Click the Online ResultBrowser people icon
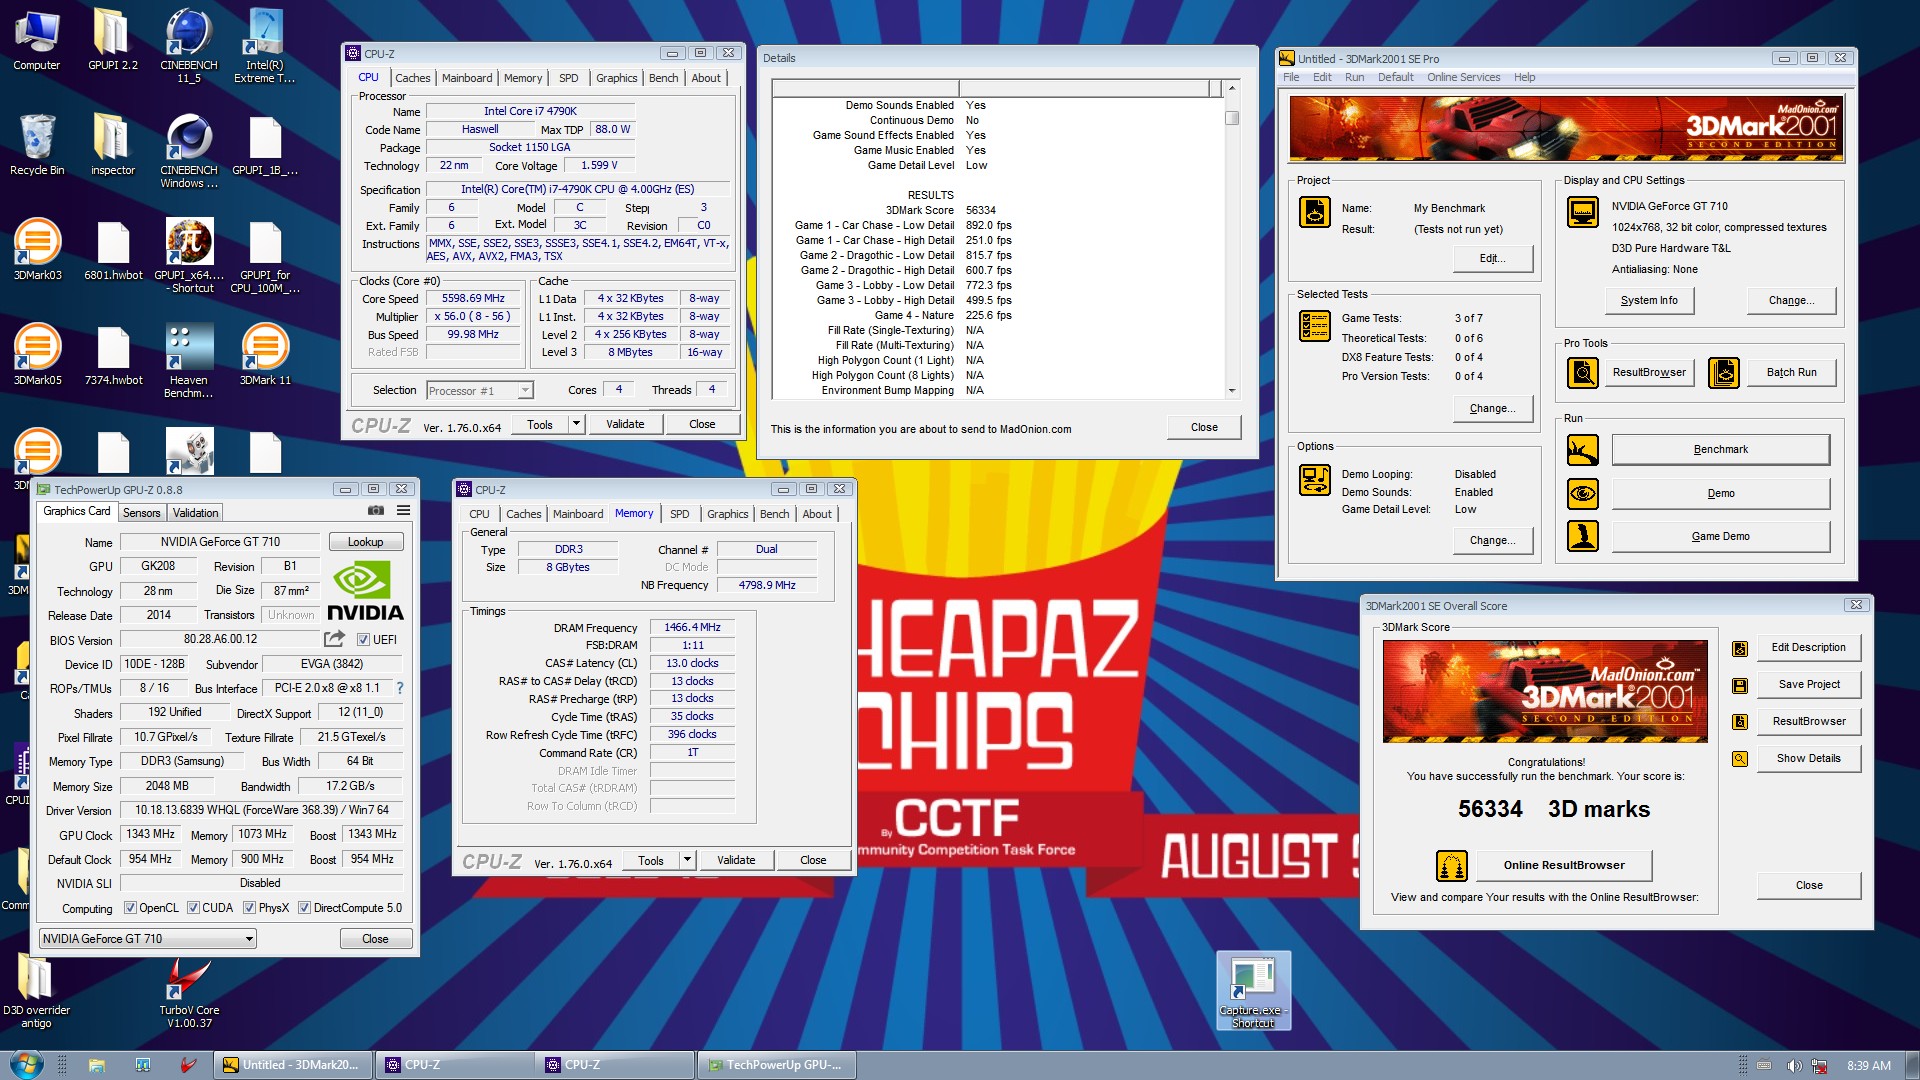 point(1451,866)
